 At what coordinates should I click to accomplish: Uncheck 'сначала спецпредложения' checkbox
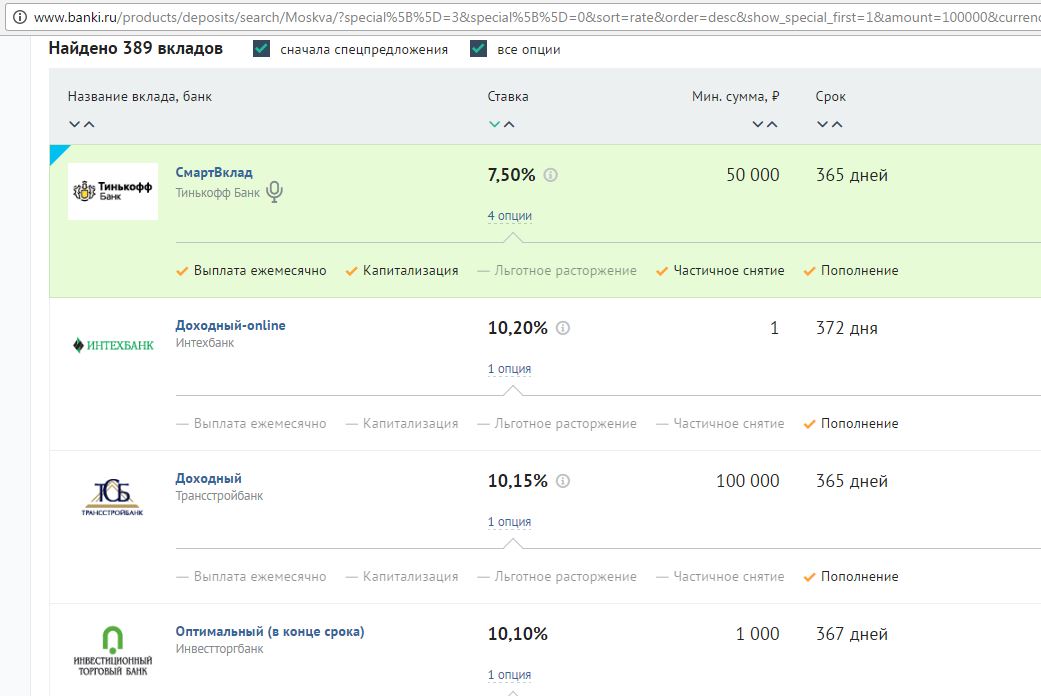point(262,48)
